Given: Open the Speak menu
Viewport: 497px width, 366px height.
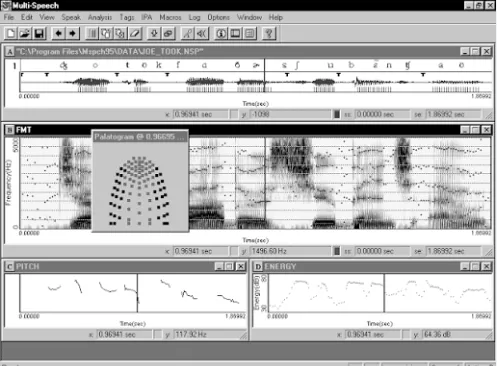Looking at the screenshot, I should (x=71, y=17).
